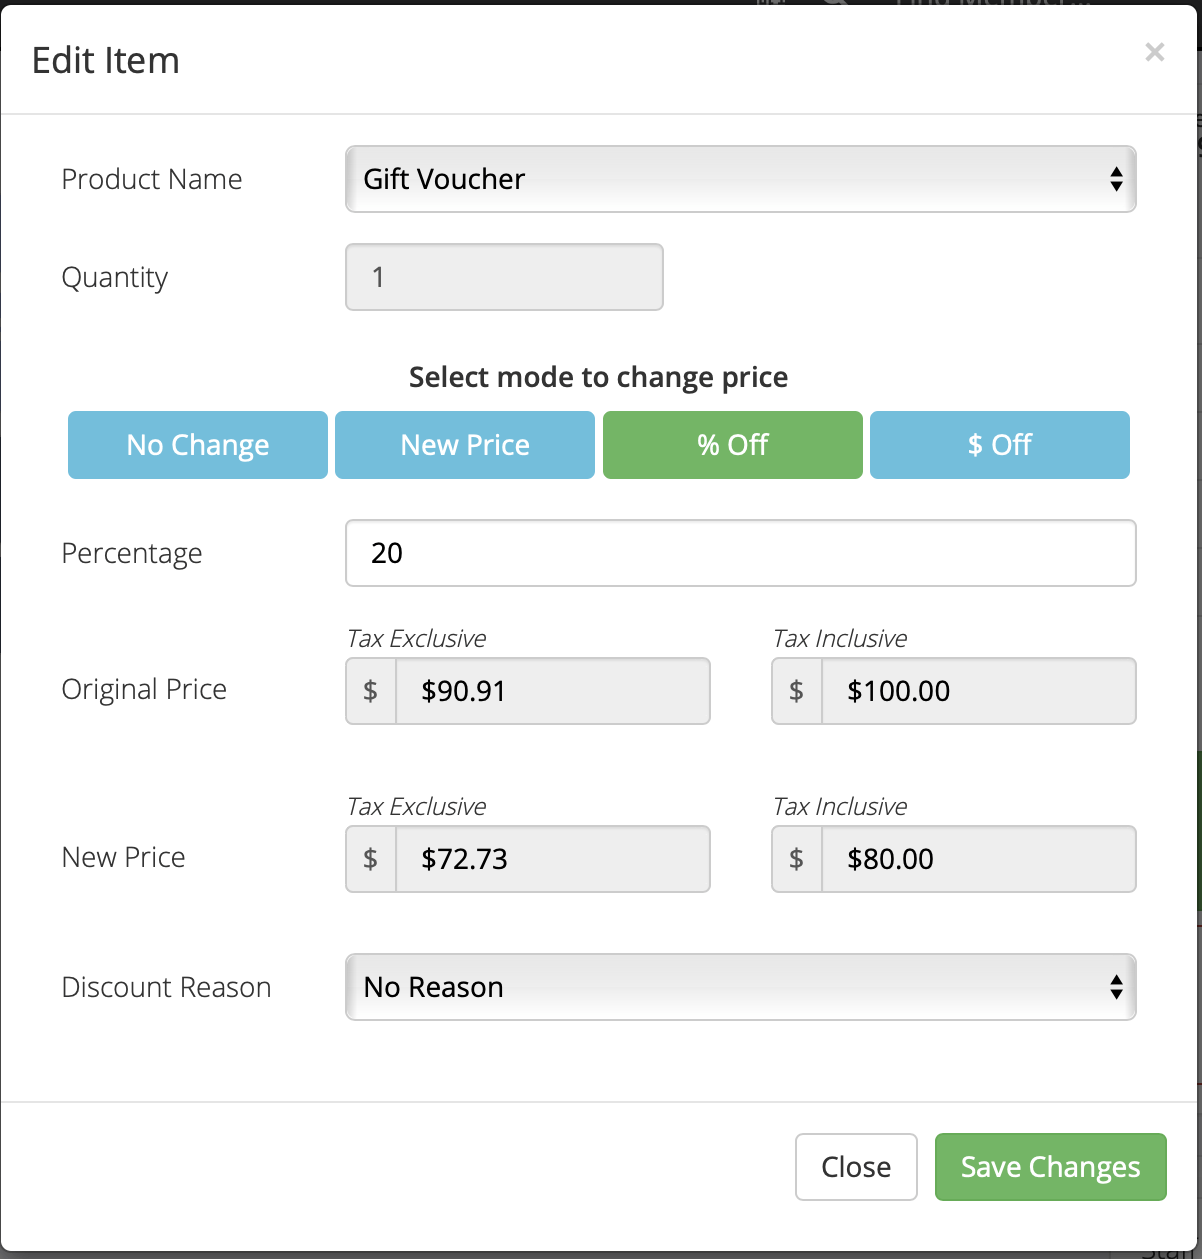Viewport: 1202px width, 1259px height.
Task: Click the Quantity field
Action: click(504, 277)
